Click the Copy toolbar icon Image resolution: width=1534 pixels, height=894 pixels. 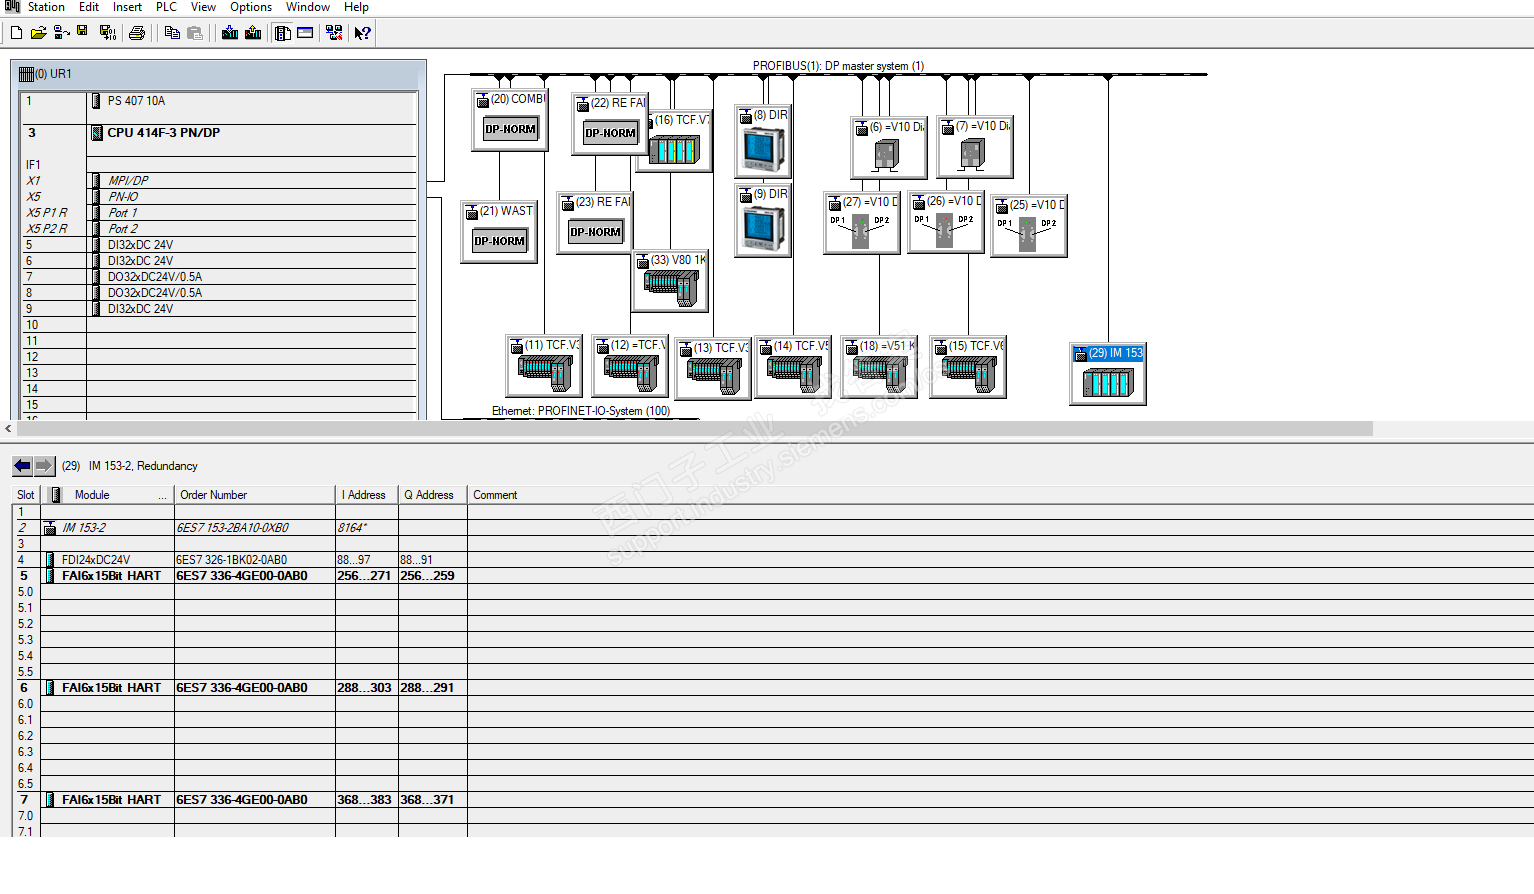172,33
